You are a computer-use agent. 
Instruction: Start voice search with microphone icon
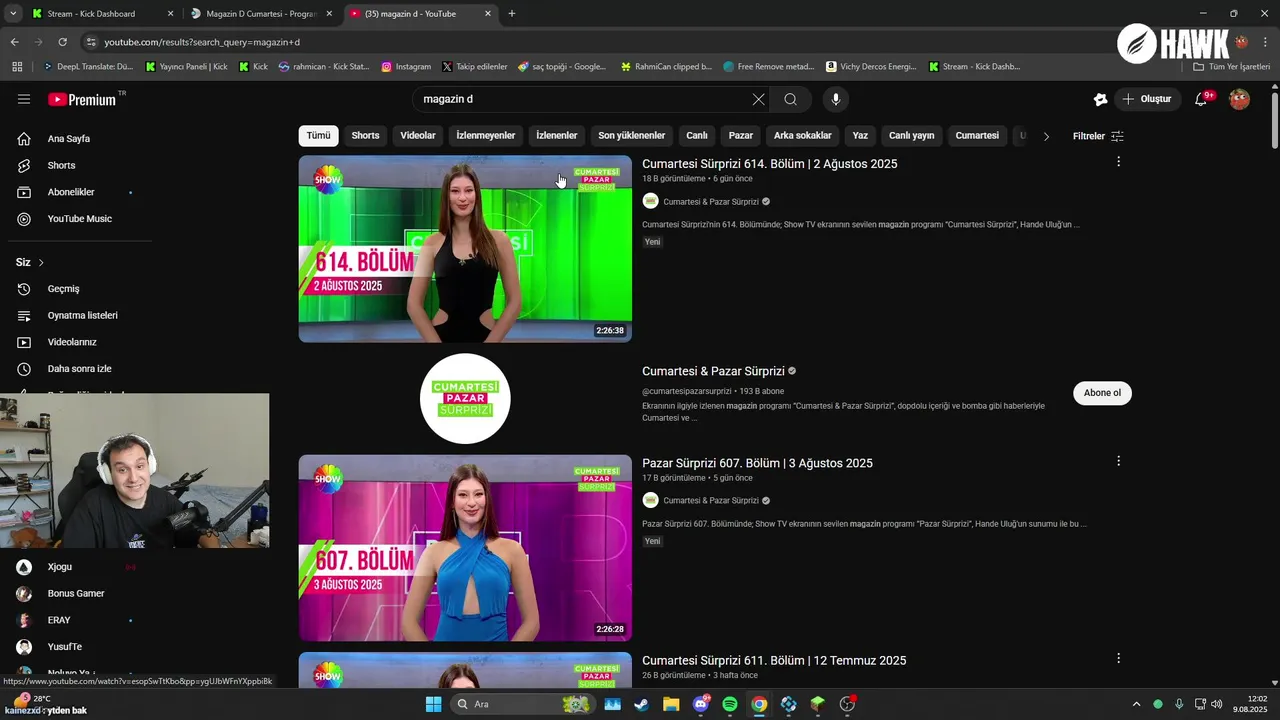pyautogui.click(x=836, y=99)
